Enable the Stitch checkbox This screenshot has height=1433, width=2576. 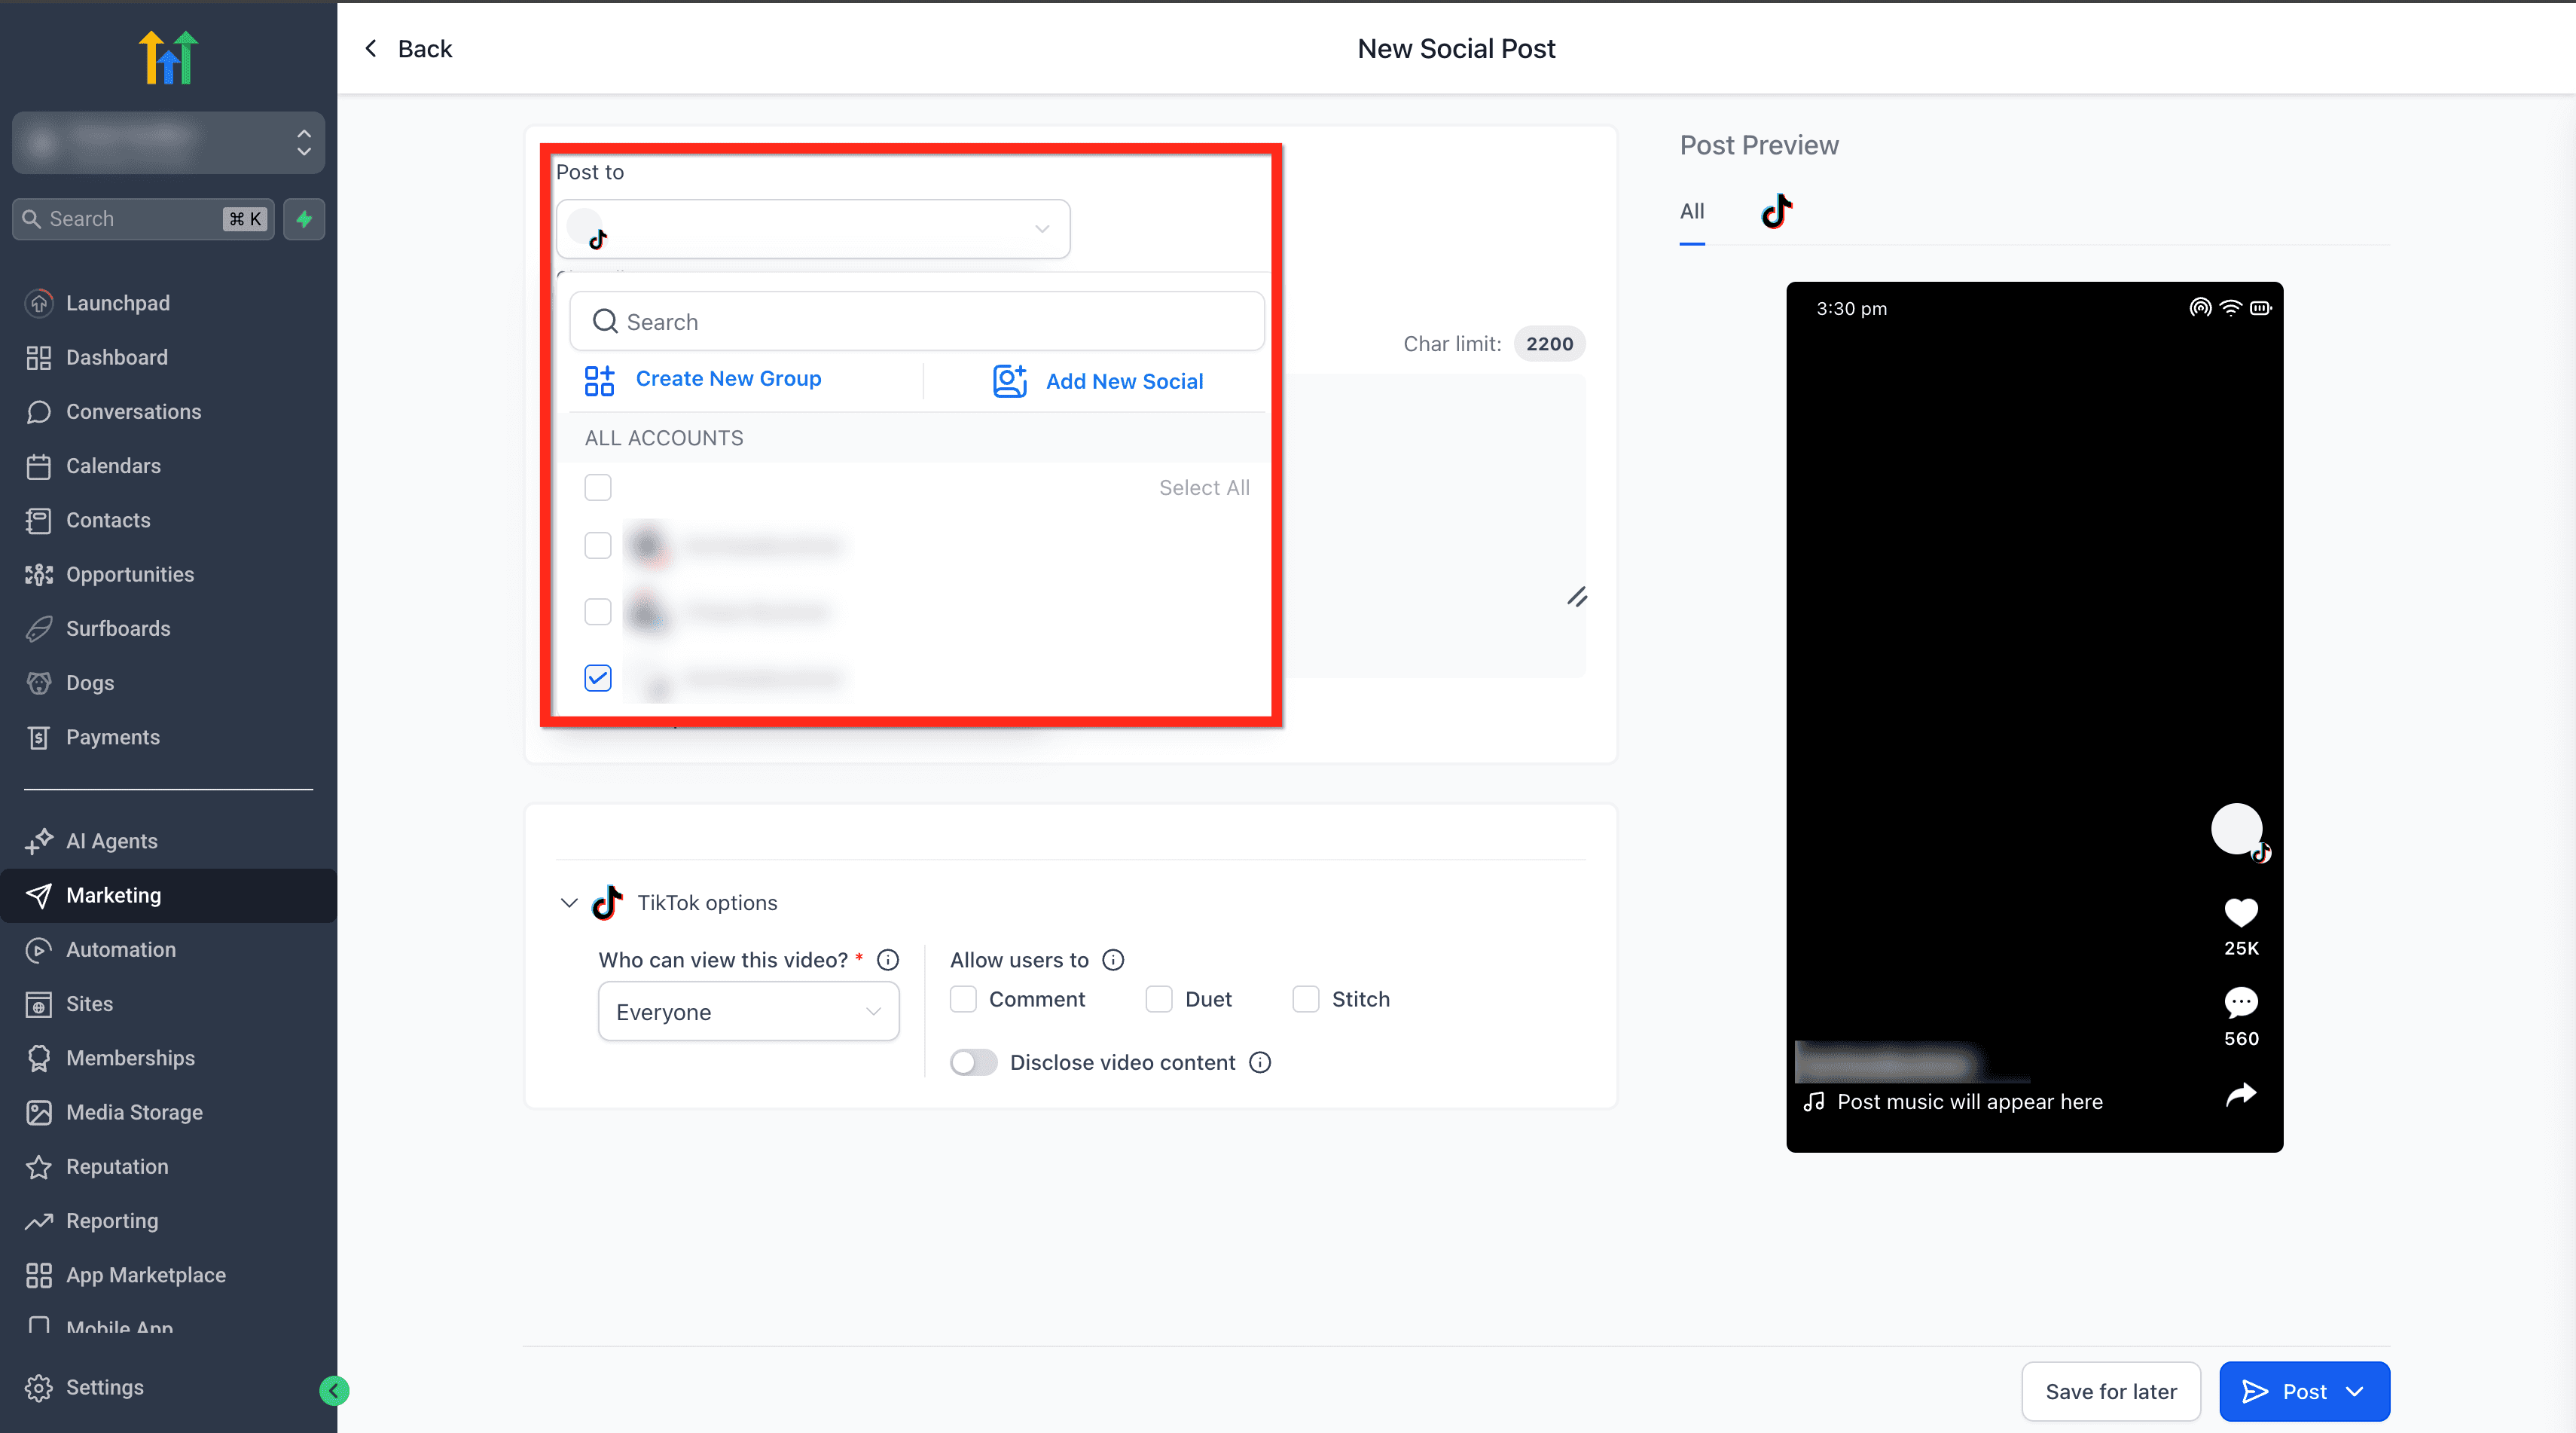click(x=1306, y=999)
